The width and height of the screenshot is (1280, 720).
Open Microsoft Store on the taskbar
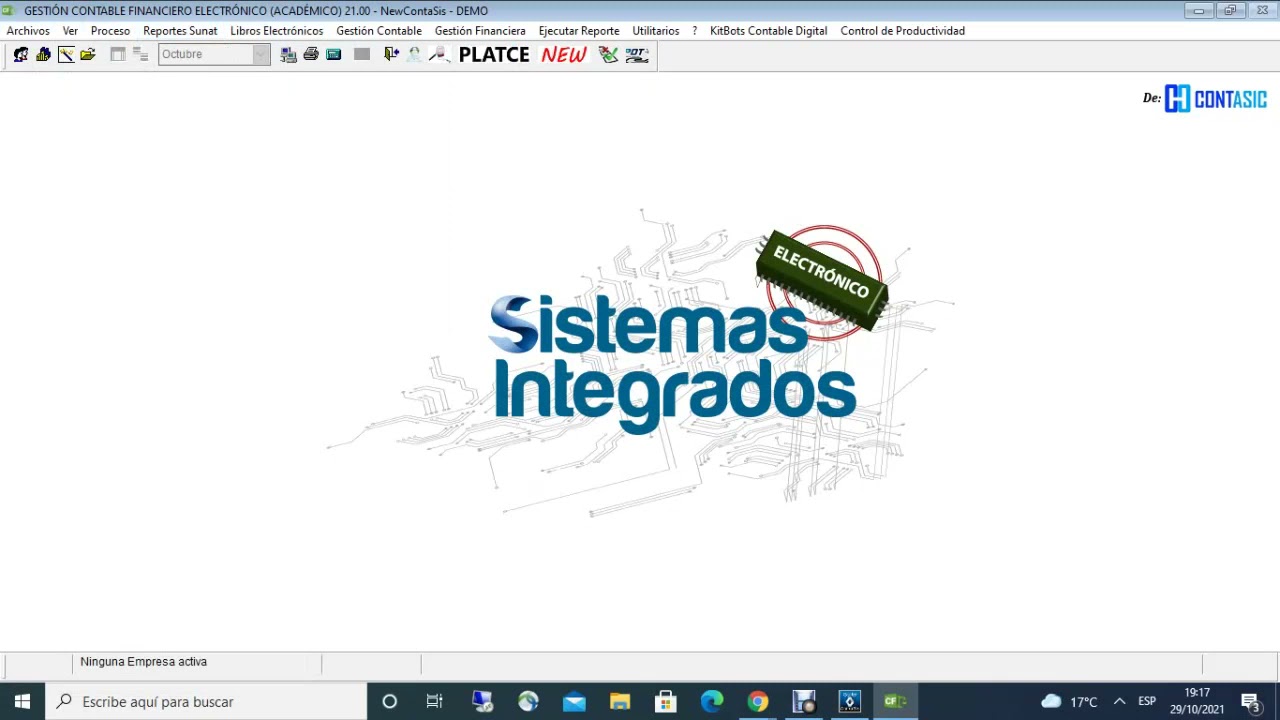click(666, 701)
